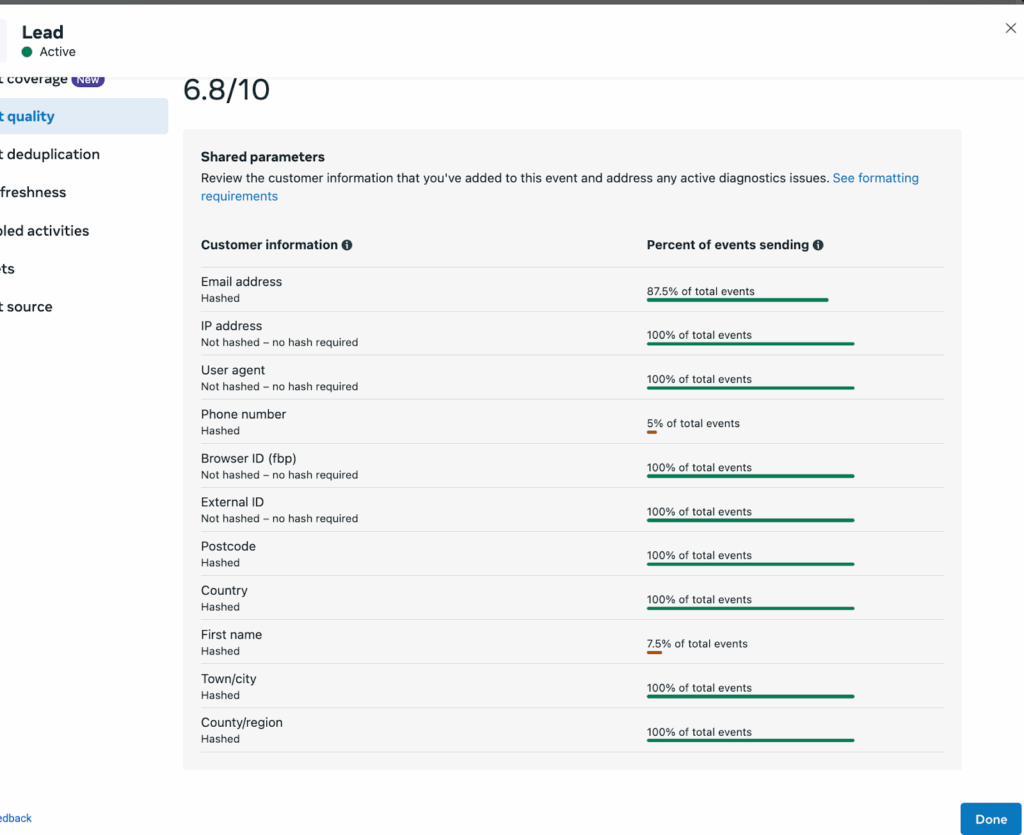The height and width of the screenshot is (835, 1024).
Task: Open the event quality sidebar tab
Action: pyautogui.click(x=30, y=116)
